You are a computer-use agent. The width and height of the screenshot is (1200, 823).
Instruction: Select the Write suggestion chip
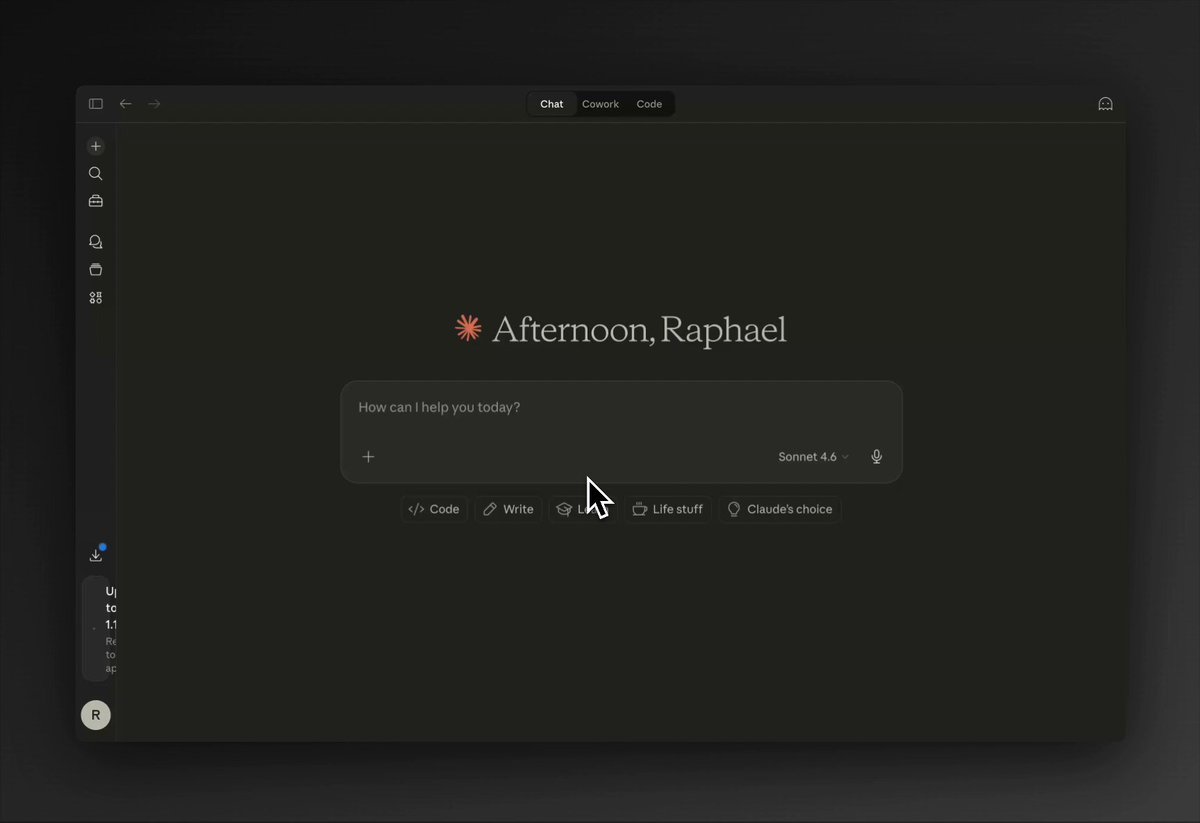pyautogui.click(x=508, y=509)
